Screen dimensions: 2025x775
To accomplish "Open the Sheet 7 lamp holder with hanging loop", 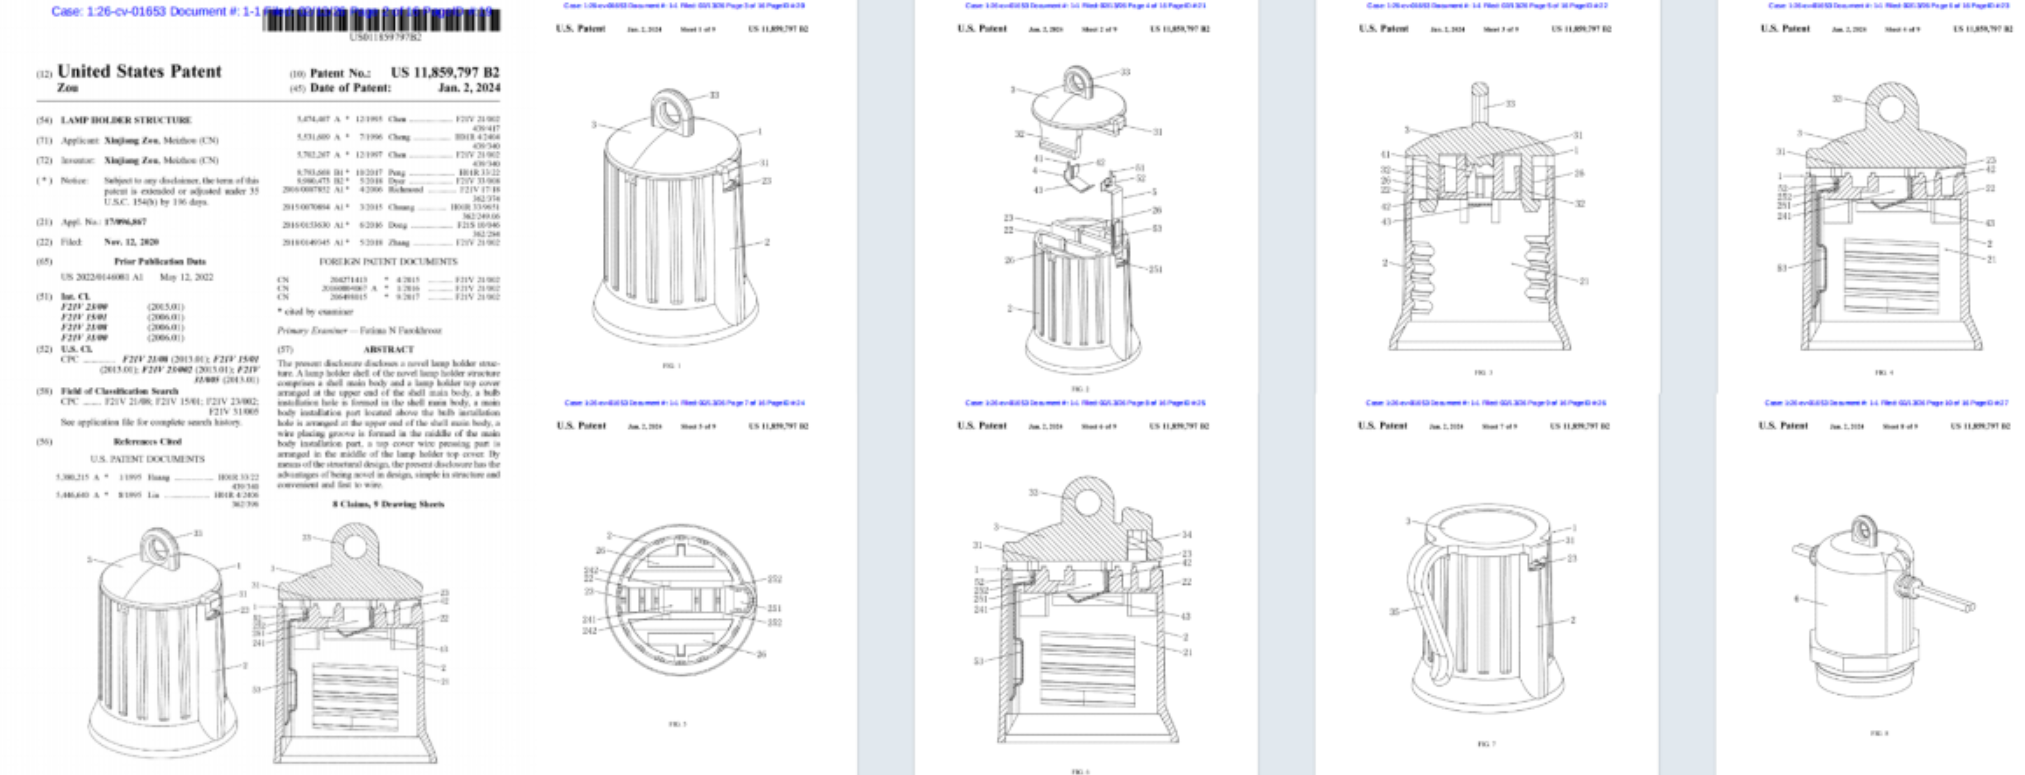I will [1485, 610].
